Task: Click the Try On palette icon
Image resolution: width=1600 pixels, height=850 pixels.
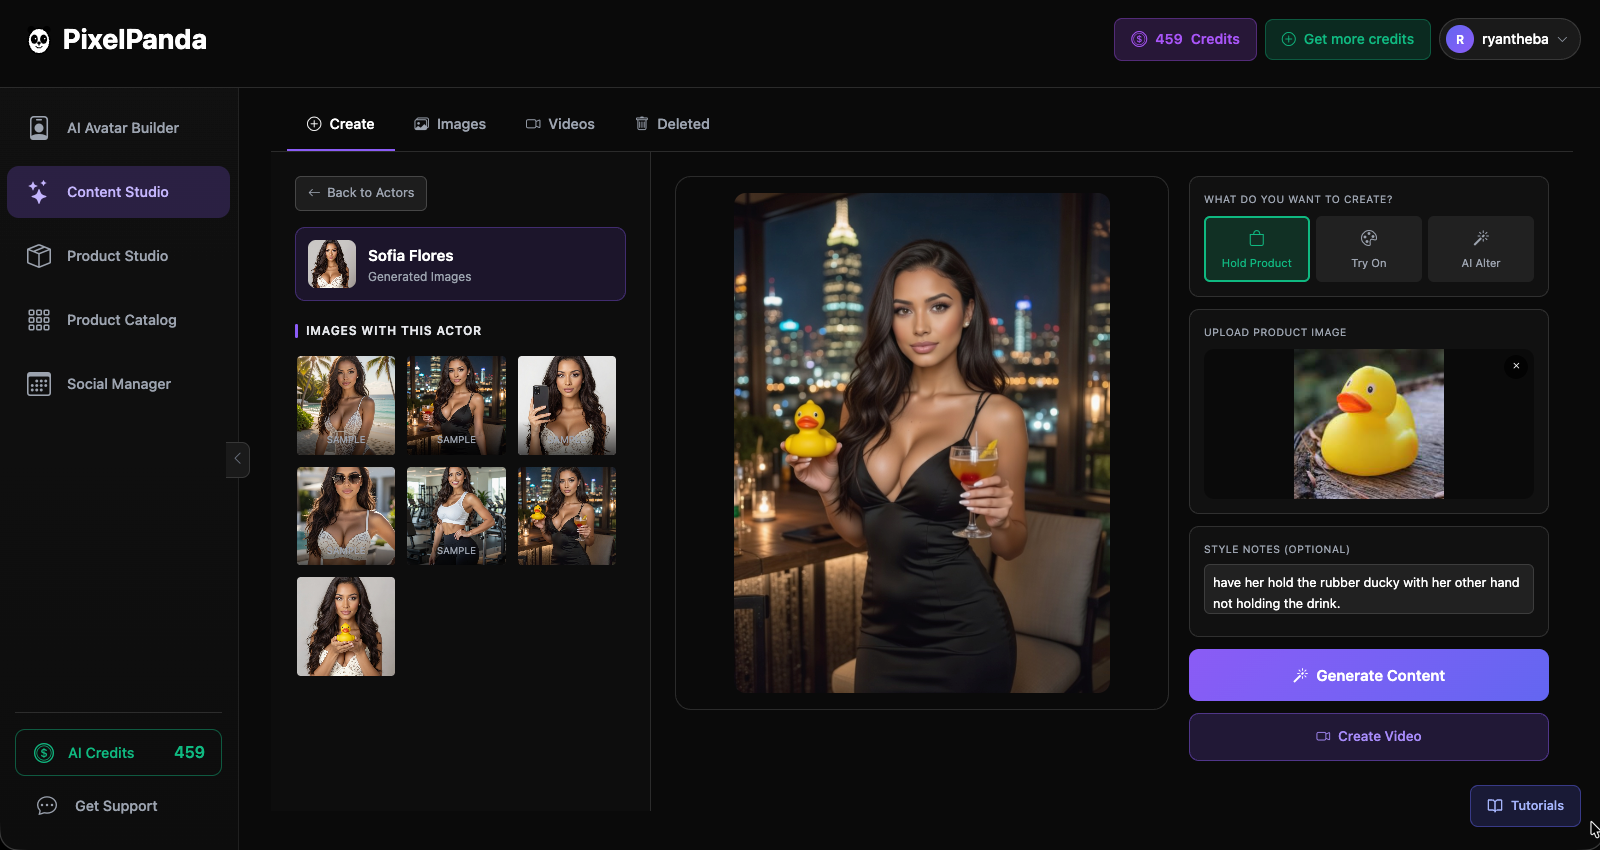Action: [1369, 238]
